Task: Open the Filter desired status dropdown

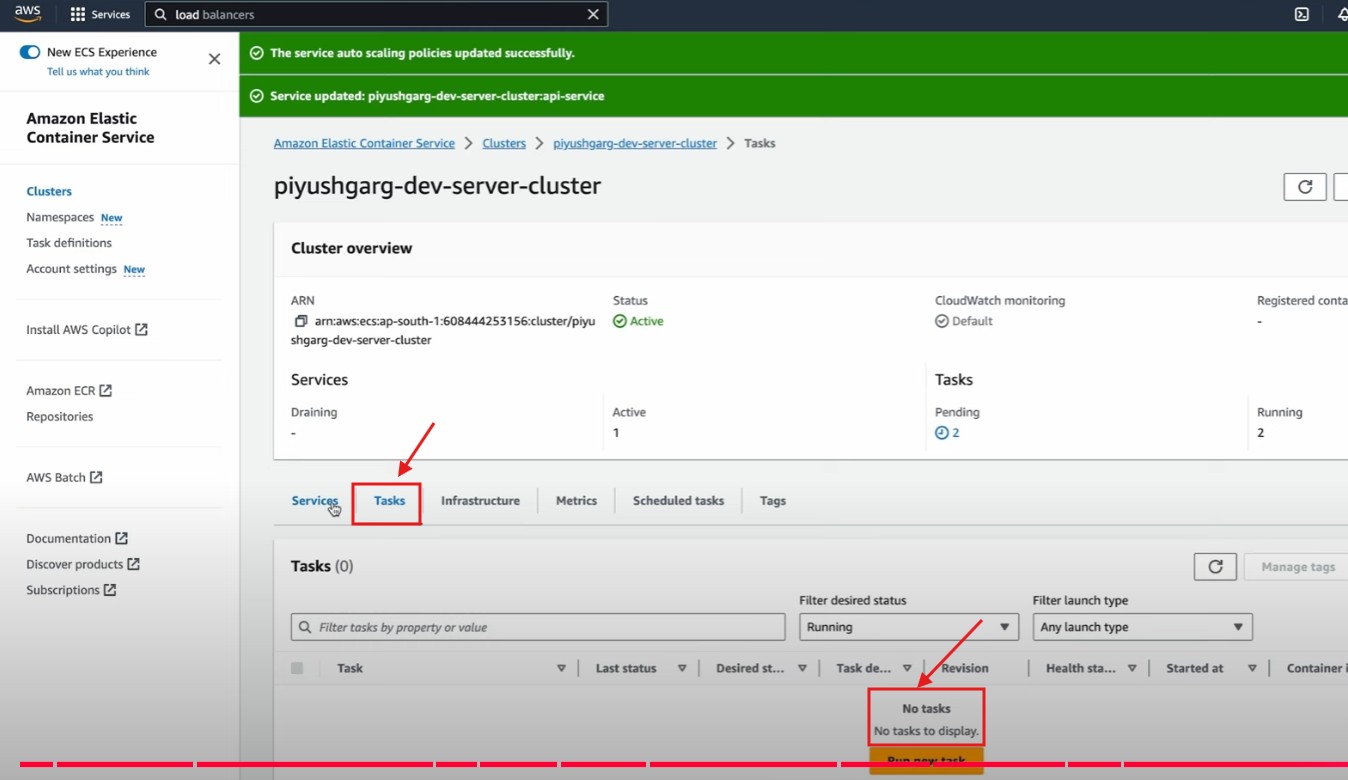Action: tap(908, 627)
